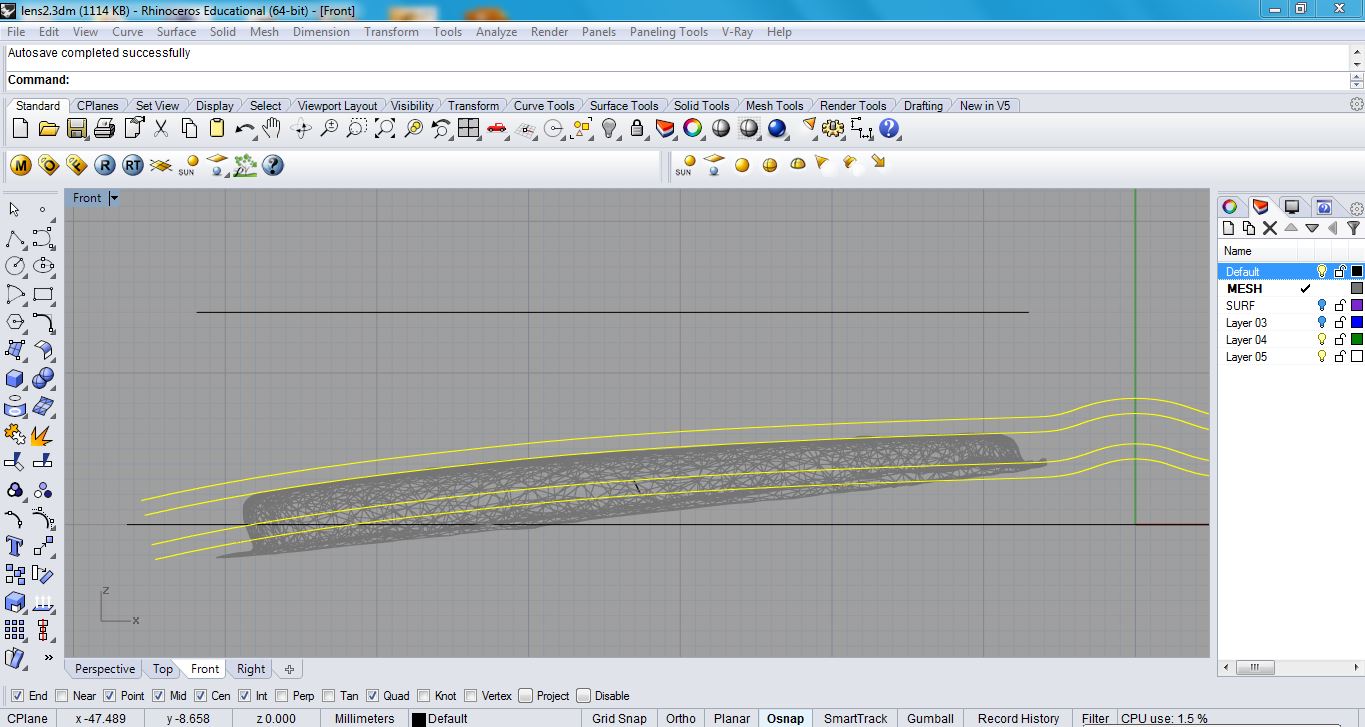The height and width of the screenshot is (727, 1365).
Task: Toggle the Point osnap checkbox
Action: [110, 696]
